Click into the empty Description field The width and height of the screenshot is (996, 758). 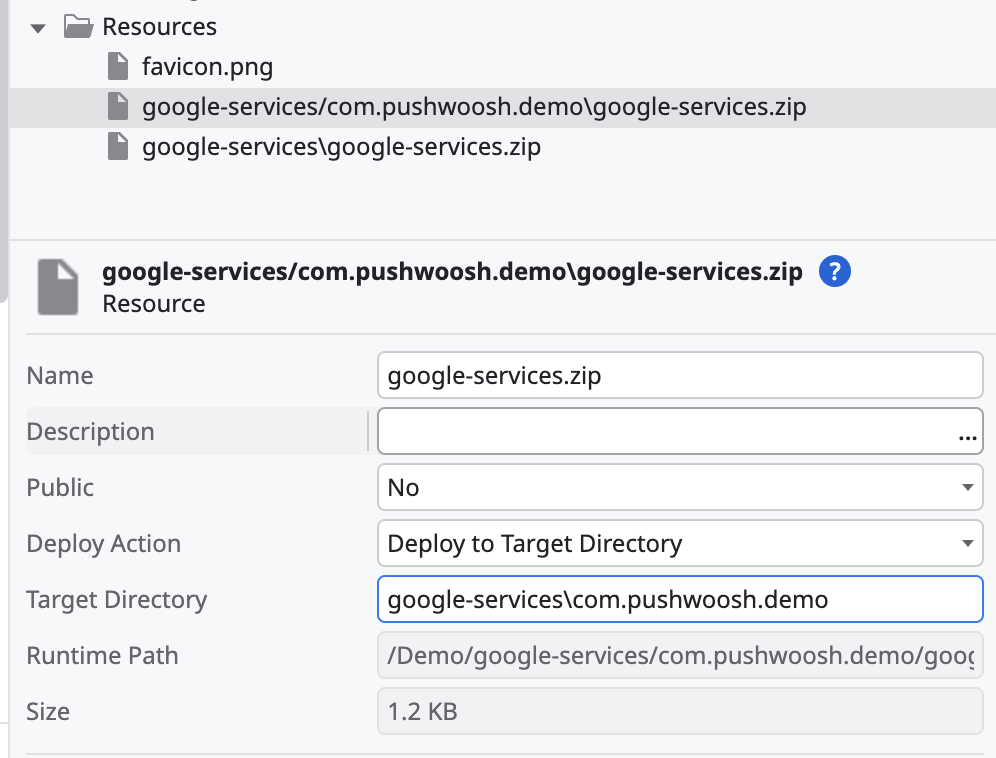click(660, 432)
